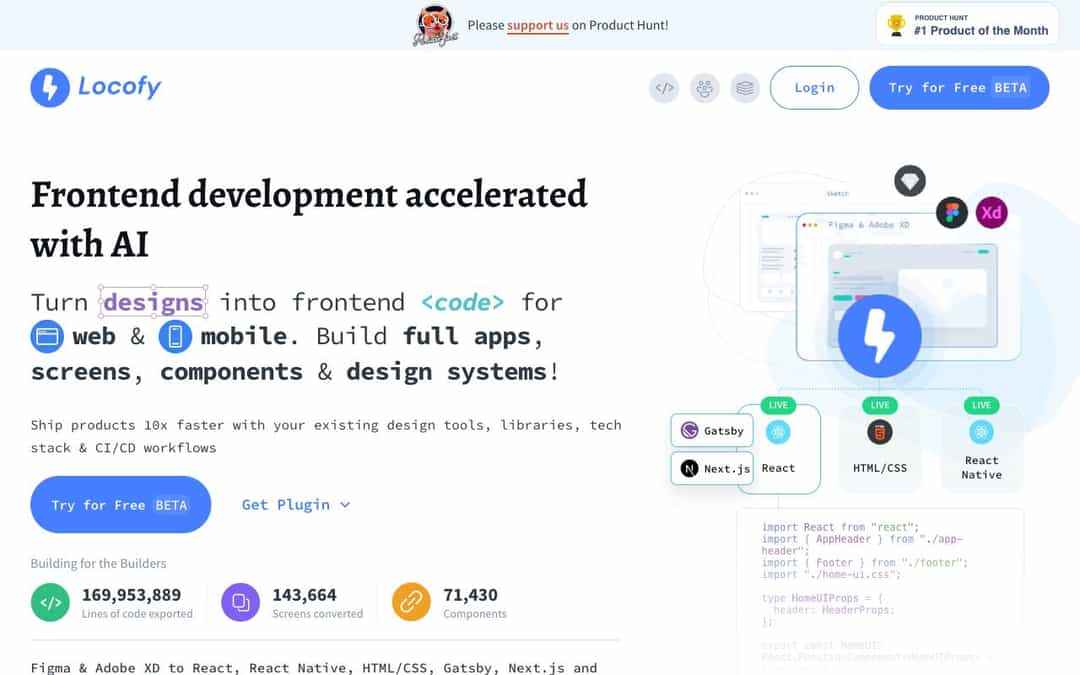Select the Next.js framework chip
This screenshot has height=675, width=1080.
coord(712,468)
